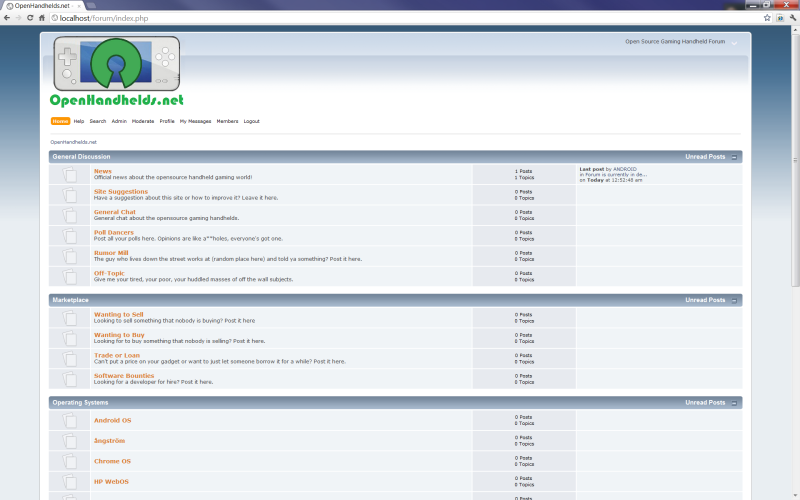Image resolution: width=800 pixels, height=500 pixels.
Task: Click the browser Back arrow
Action: coord(7,18)
